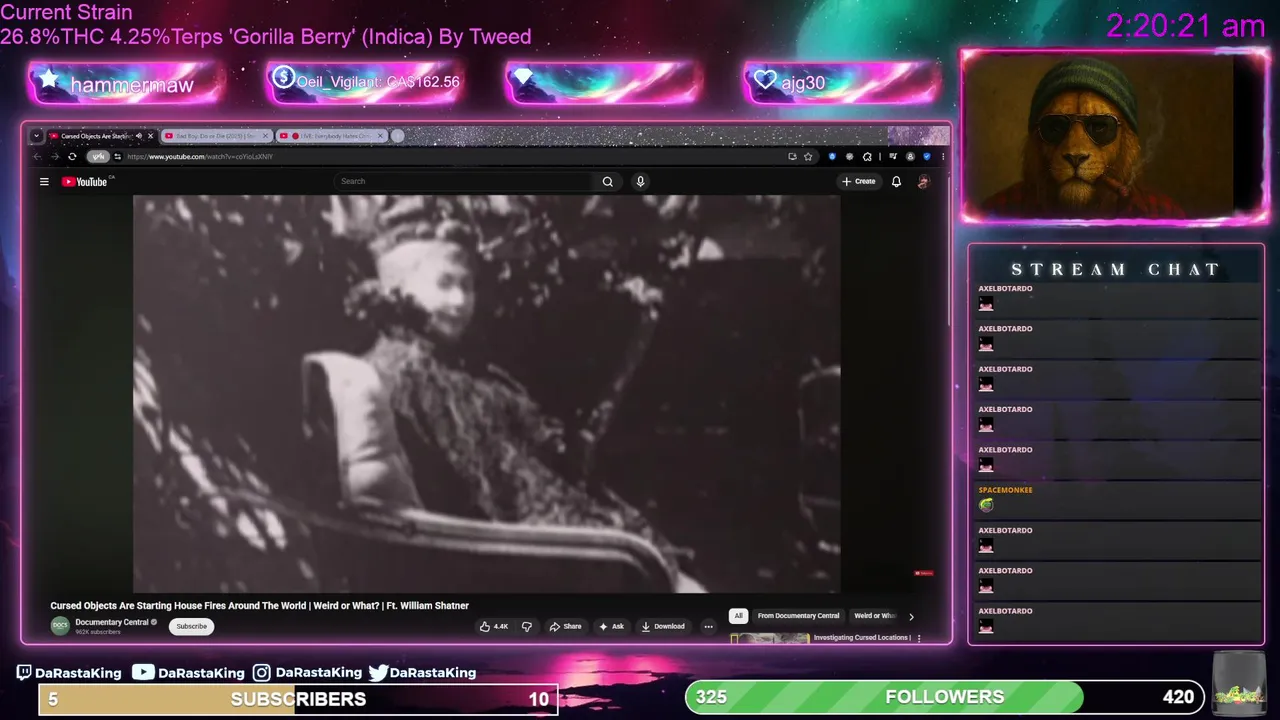This screenshot has width=1280, height=720.
Task: Open a new browser tab with plus button
Action: pyautogui.click(x=397, y=136)
